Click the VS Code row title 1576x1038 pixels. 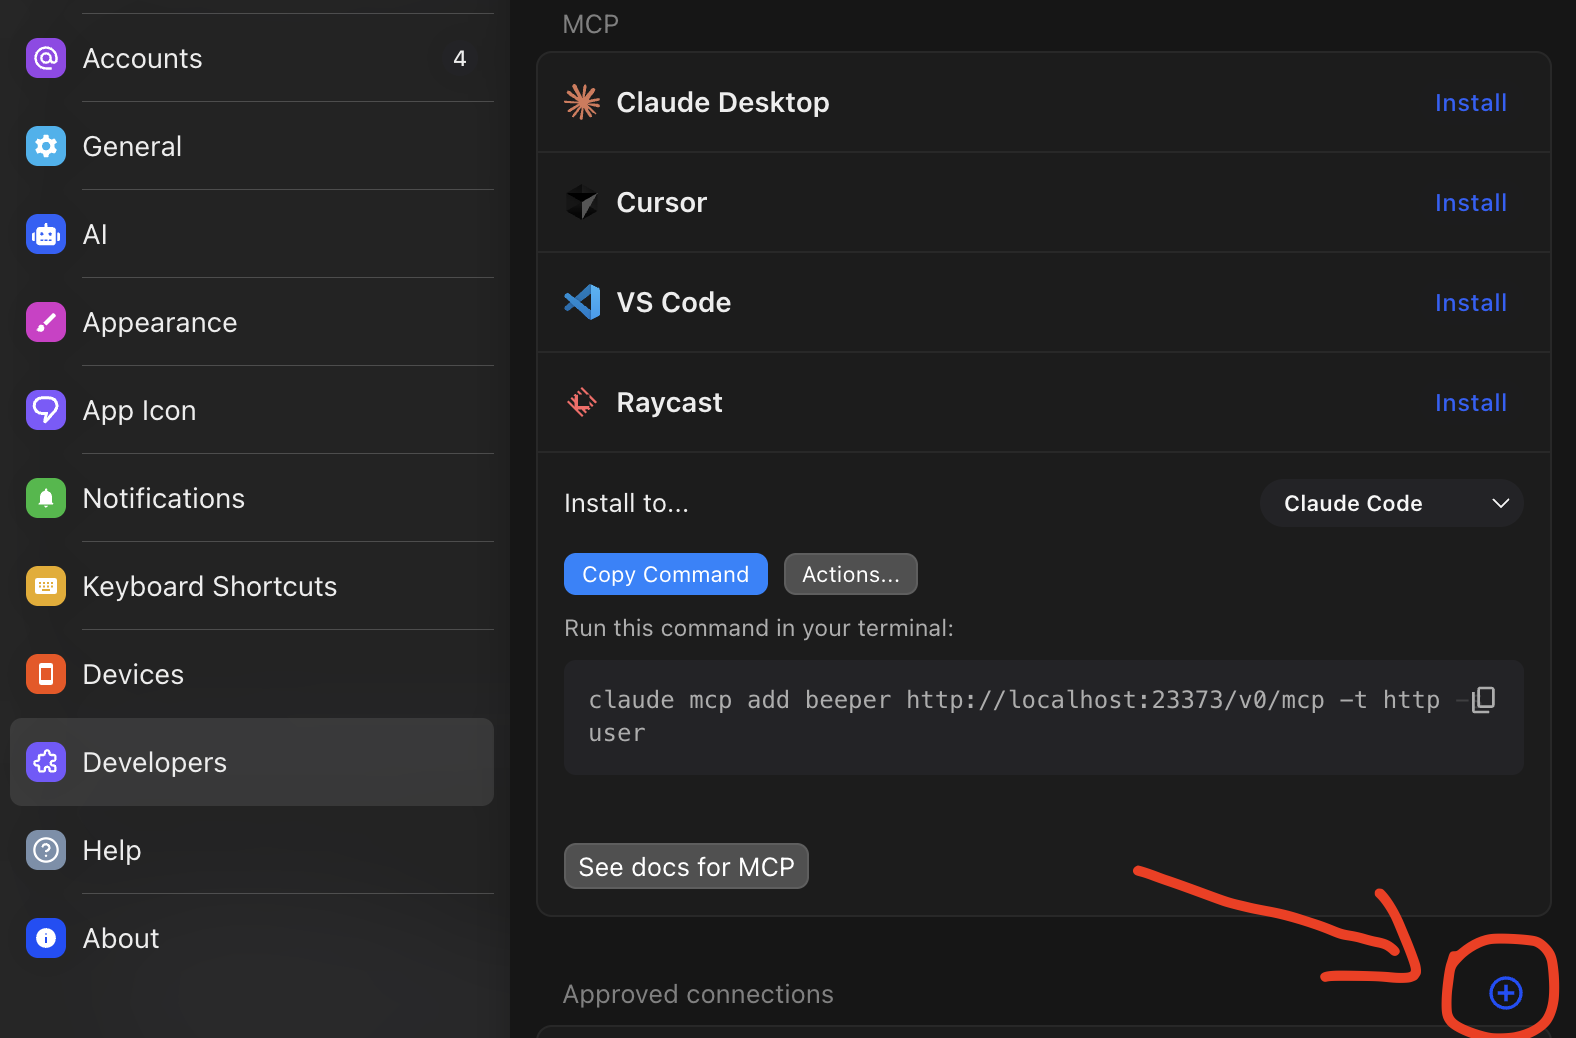point(674,302)
